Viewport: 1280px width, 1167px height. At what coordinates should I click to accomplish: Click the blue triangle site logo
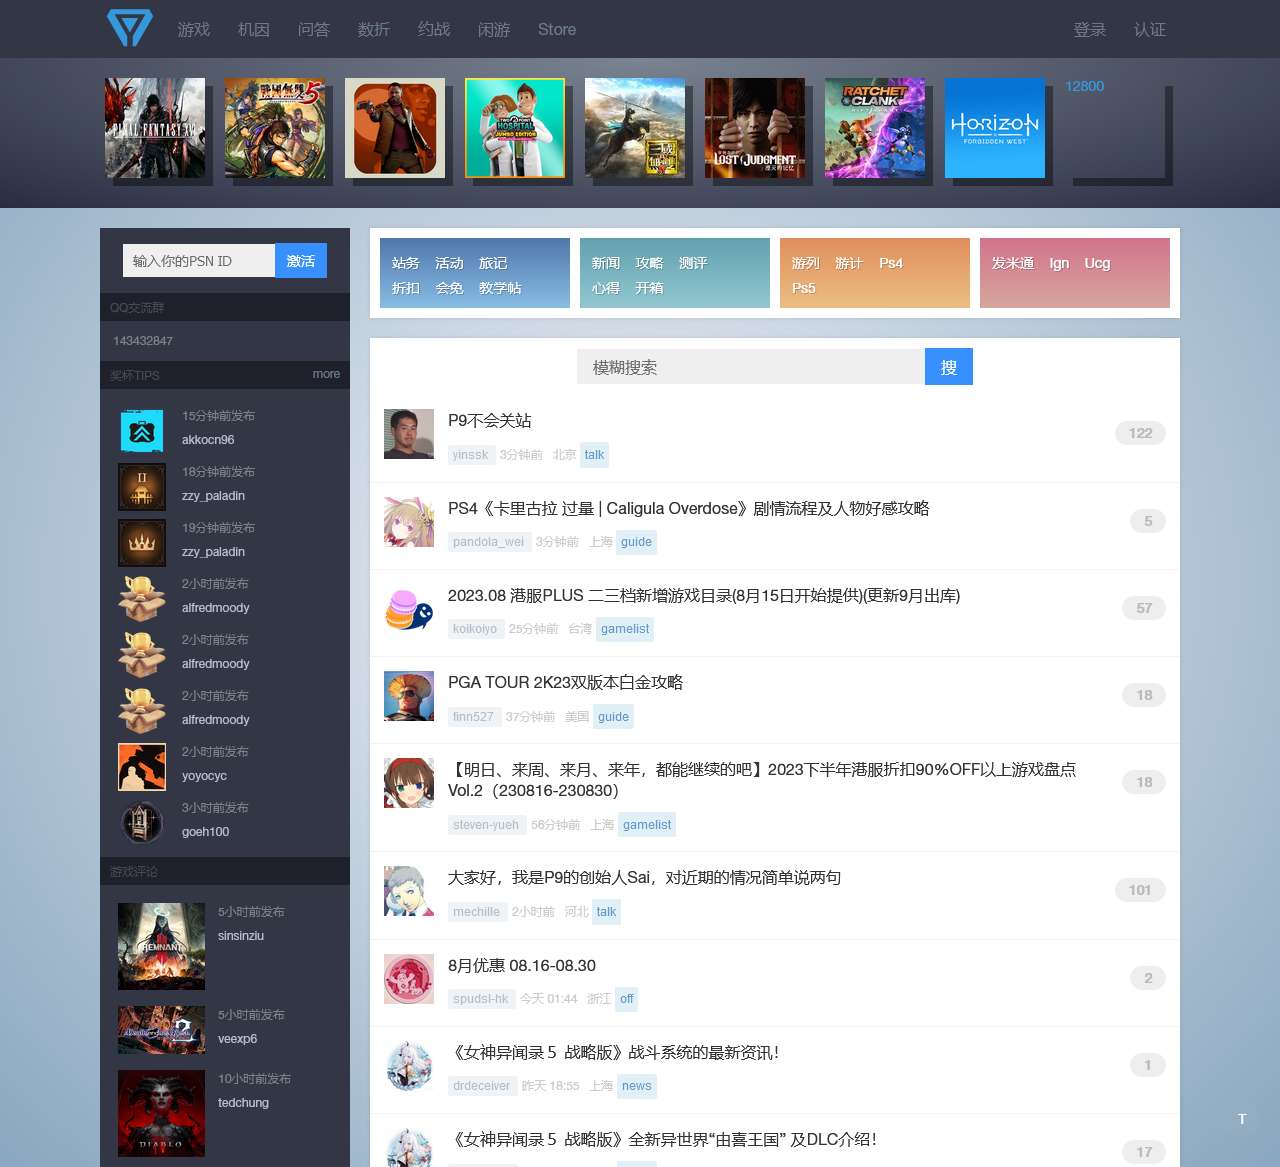point(130,28)
